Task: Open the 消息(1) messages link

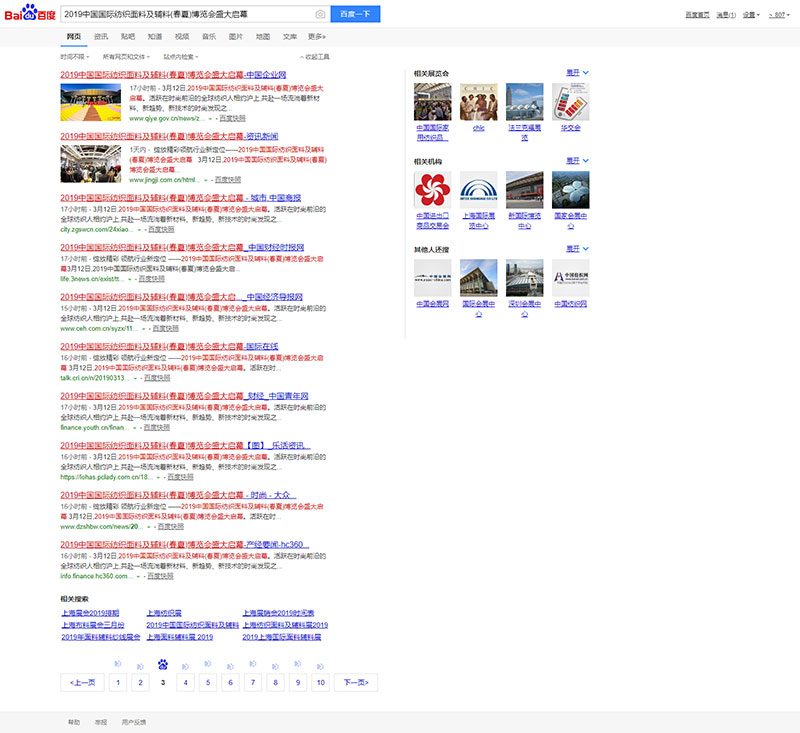Action: coord(726,15)
